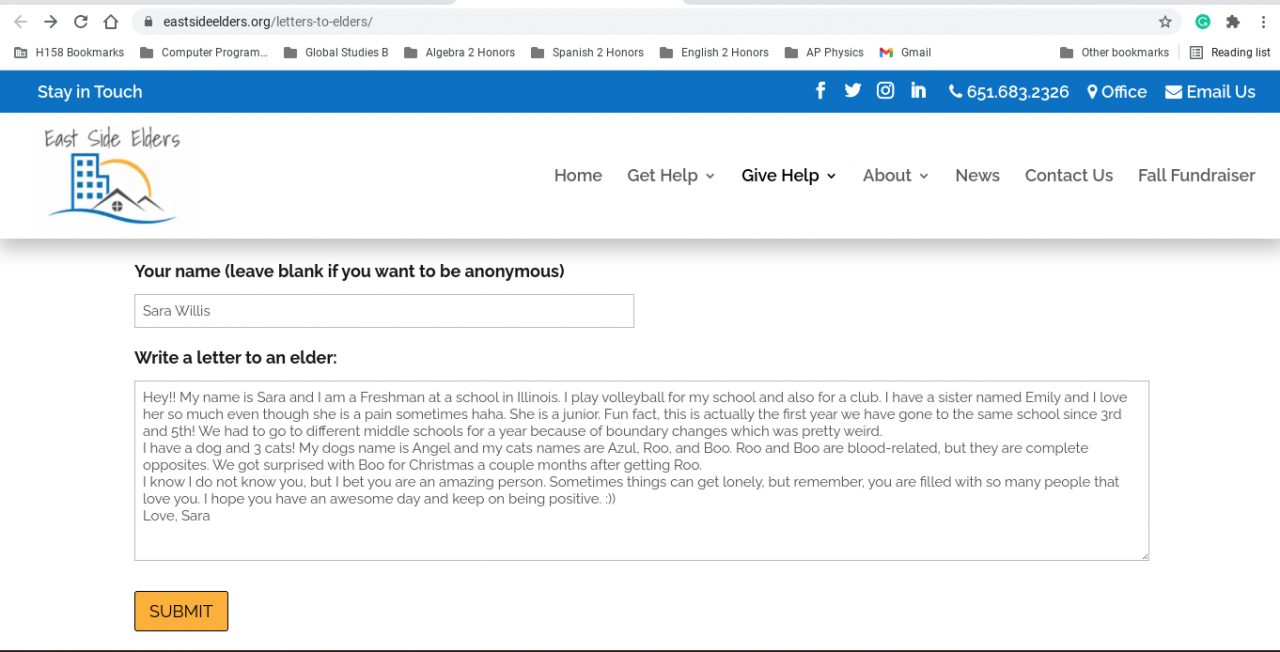This screenshot has height=652, width=1280.
Task: Open the Extensions puzzle icon
Action: (x=1233, y=21)
